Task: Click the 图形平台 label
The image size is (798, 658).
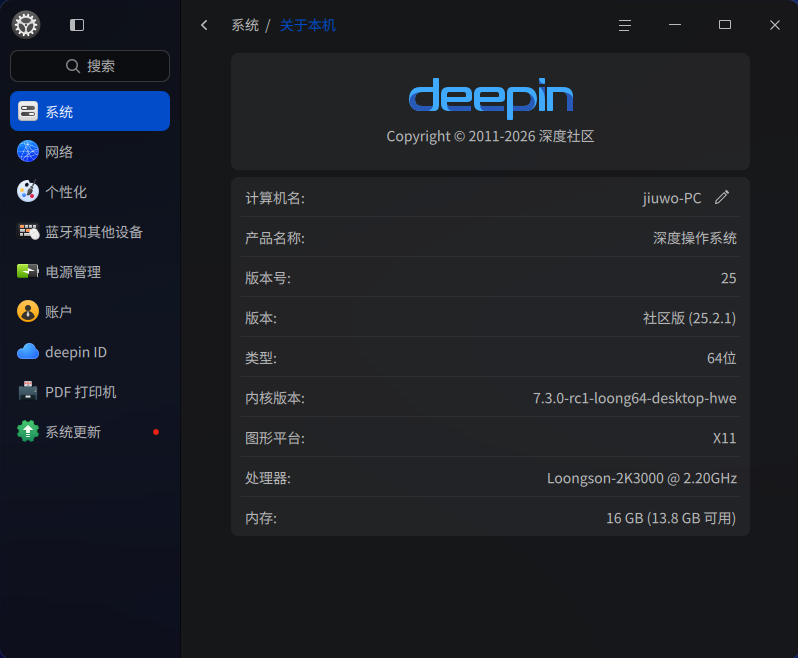Action: coord(275,438)
